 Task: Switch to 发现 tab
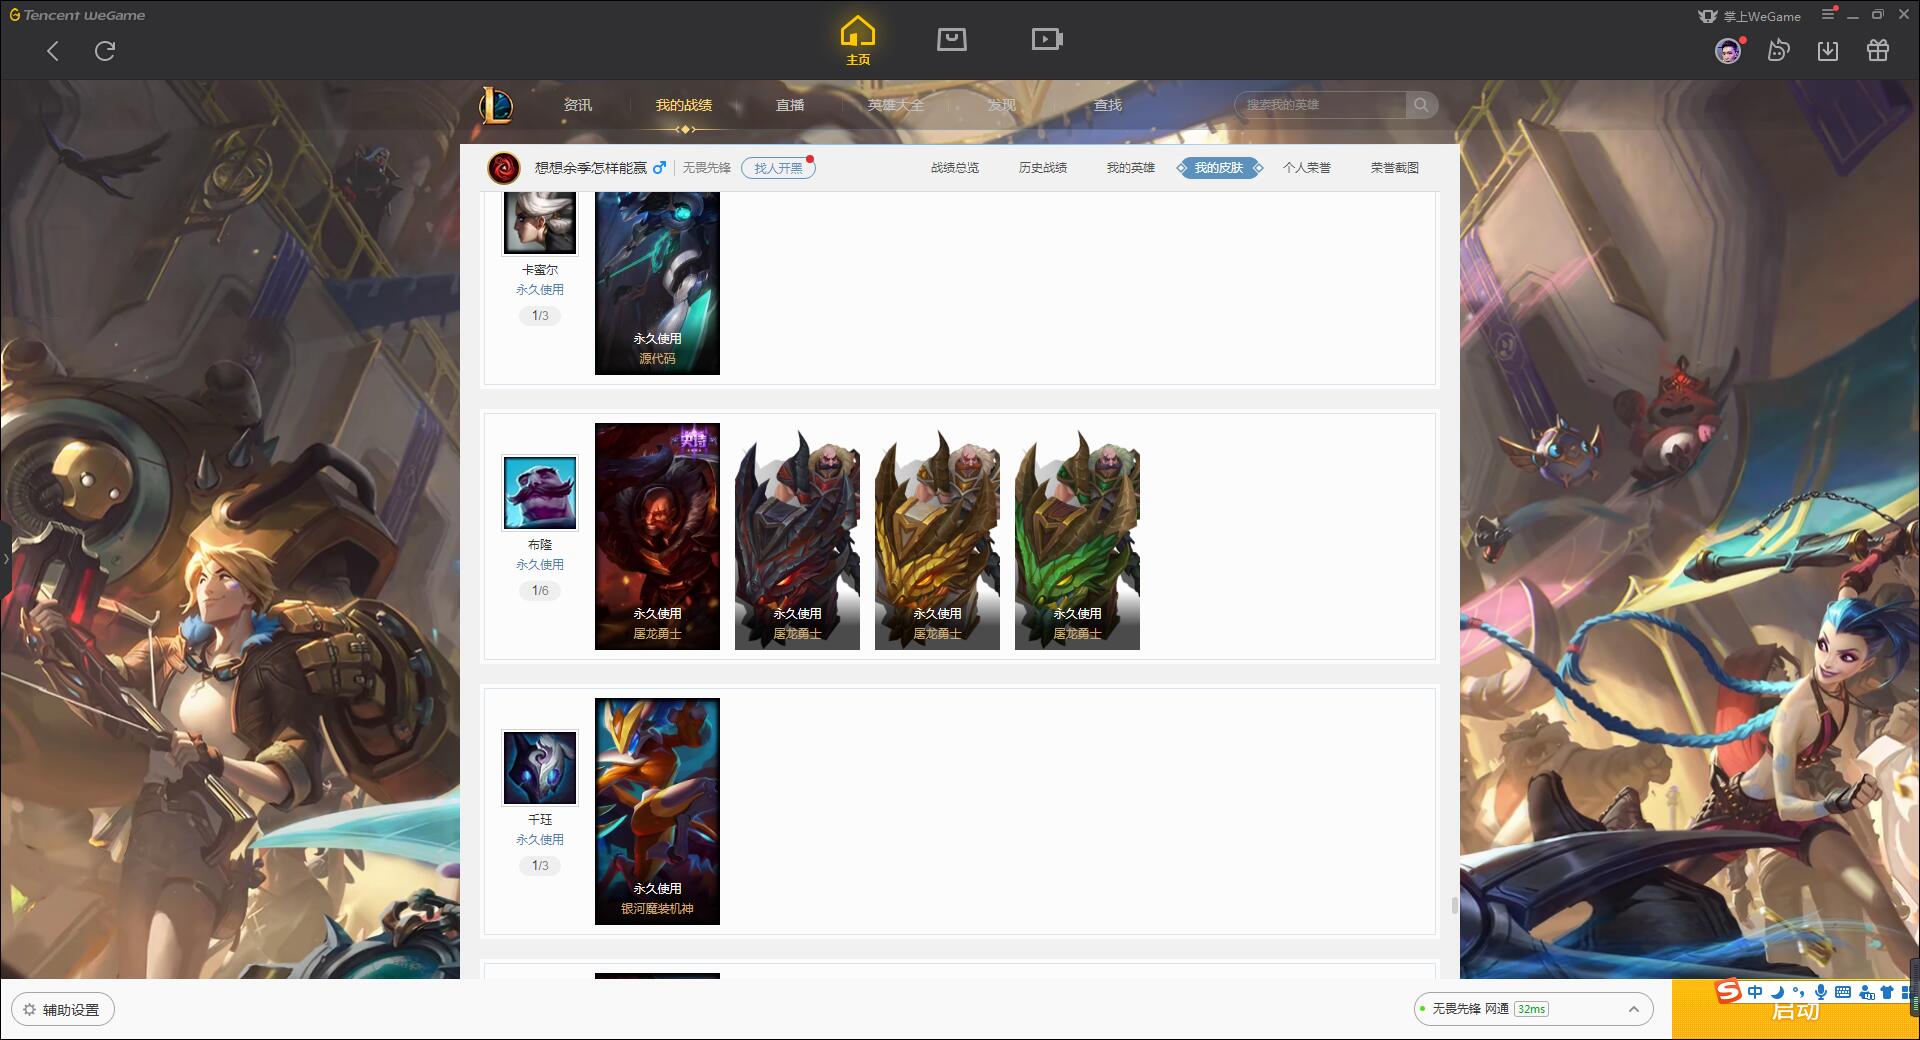click(x=1002, y=105)
